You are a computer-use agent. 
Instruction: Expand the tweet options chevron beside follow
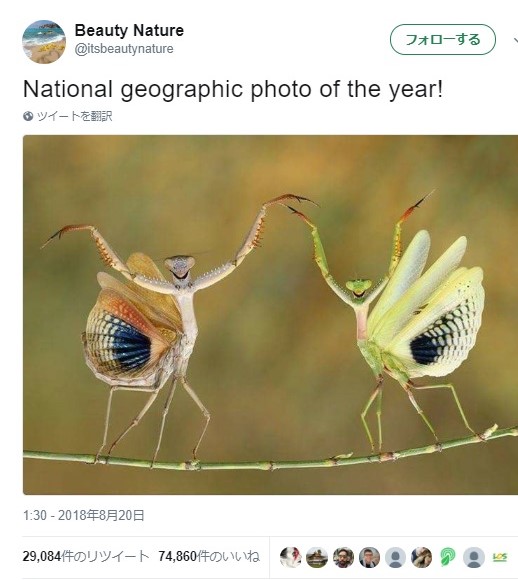515,40
